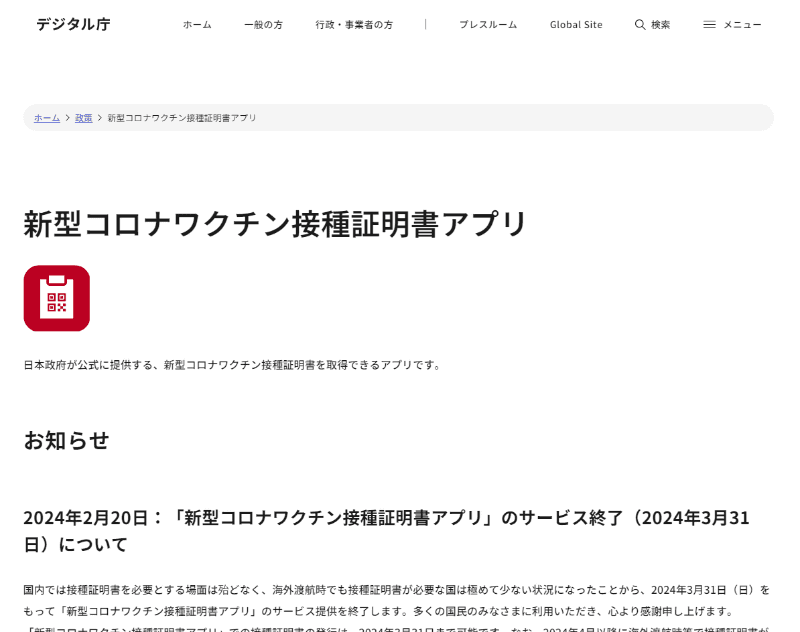The width and height of the screenshot is (800, 632).
Task: Click the red vaccination certificate app icon
Action: pyautogui.click(x=57, y=298)
